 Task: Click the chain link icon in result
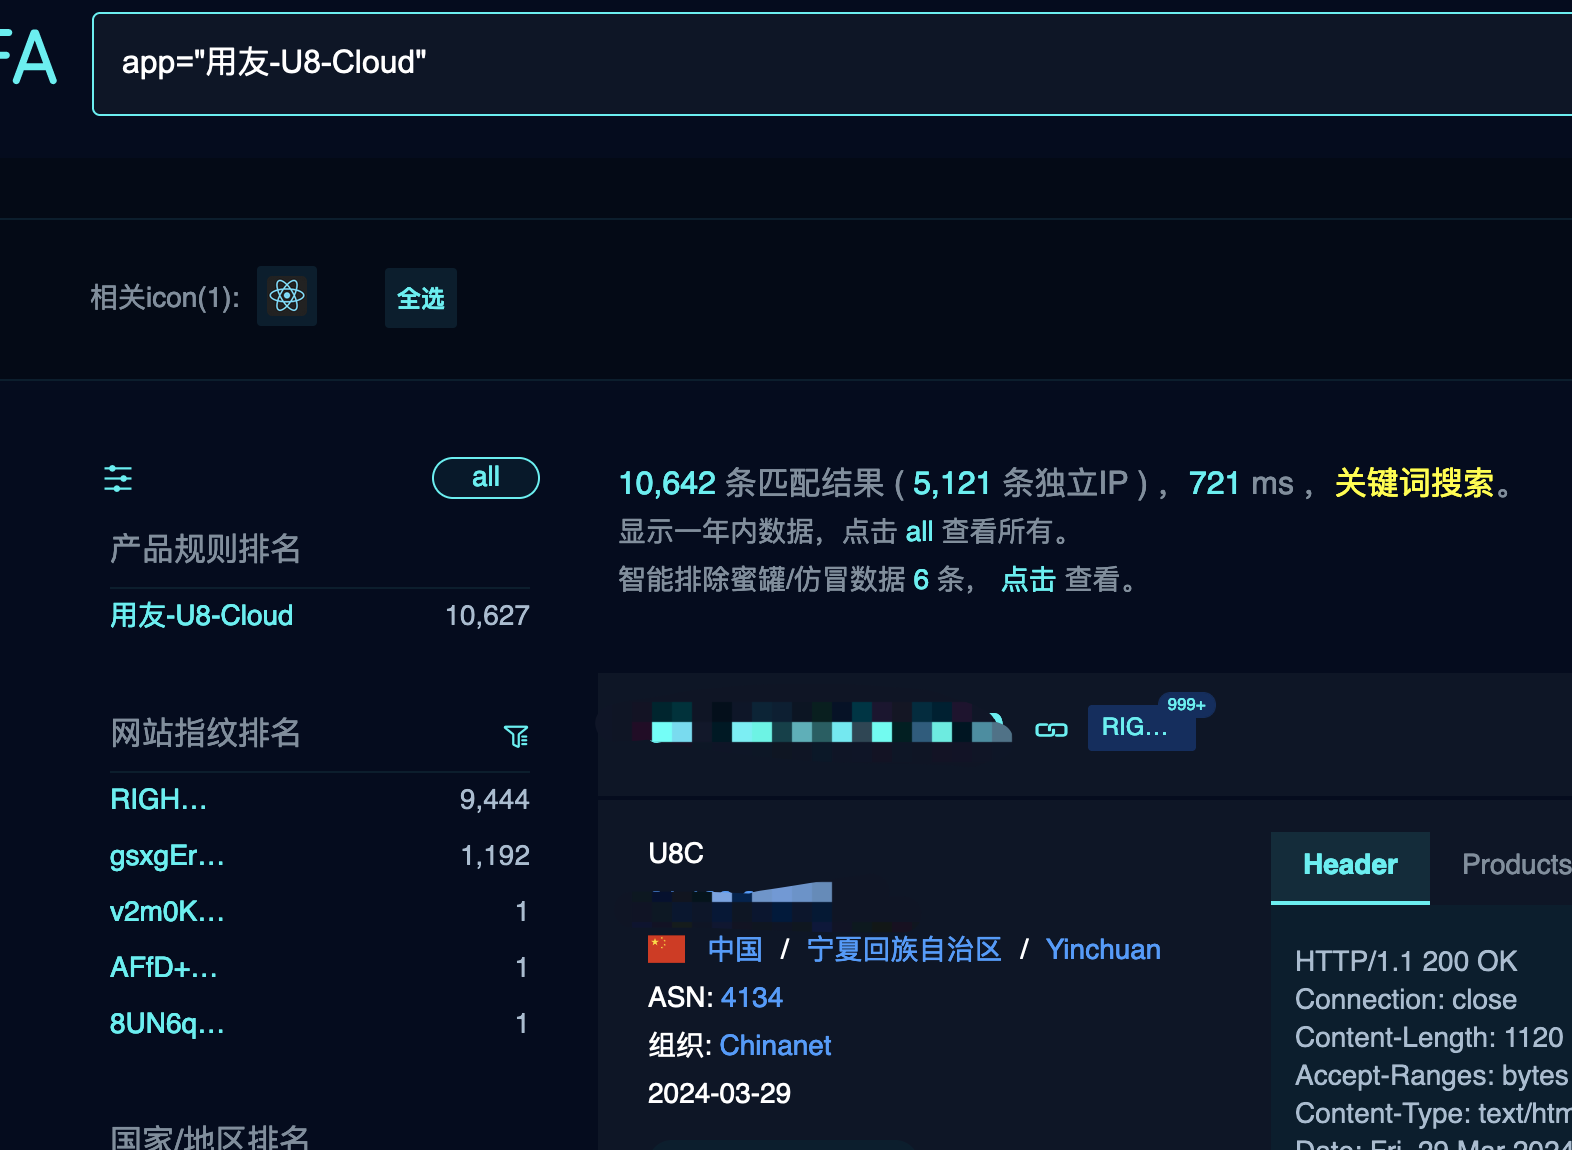pos(1051,730)
